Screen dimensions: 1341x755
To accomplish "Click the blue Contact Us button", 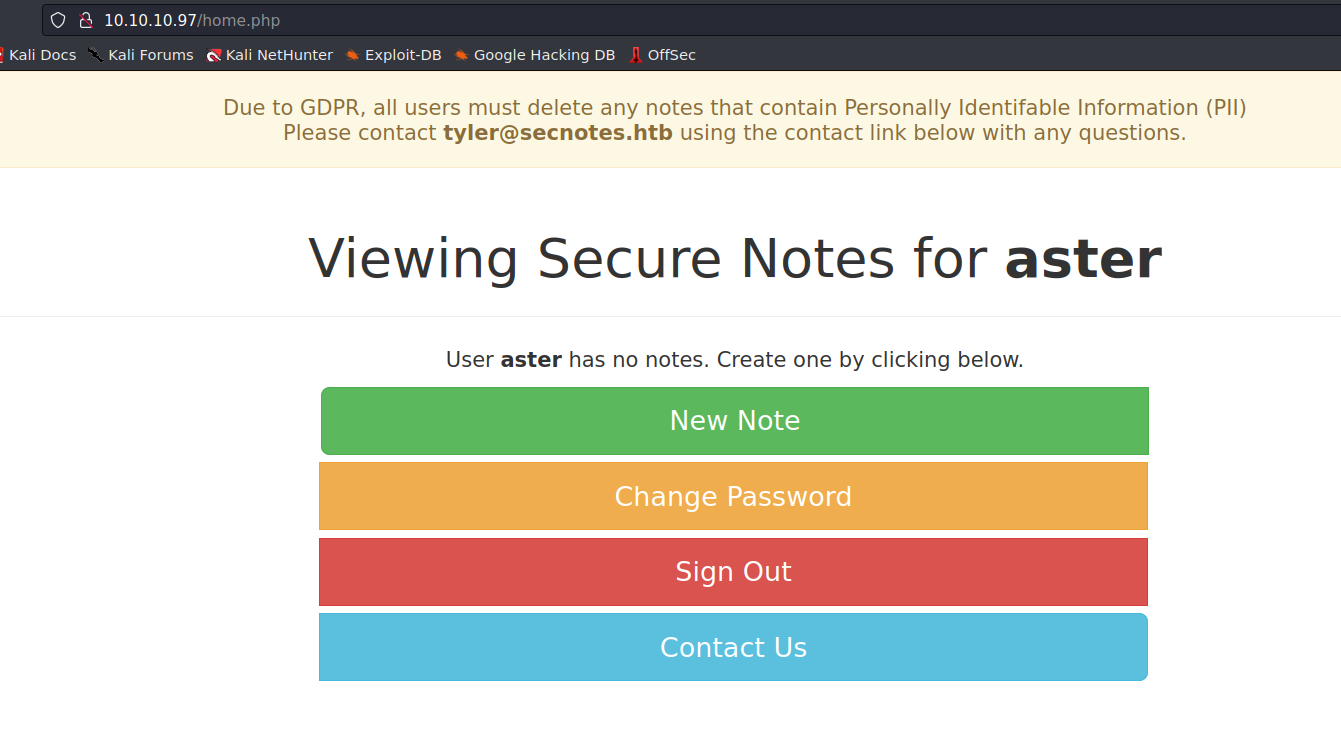I will tap(733, 647).
